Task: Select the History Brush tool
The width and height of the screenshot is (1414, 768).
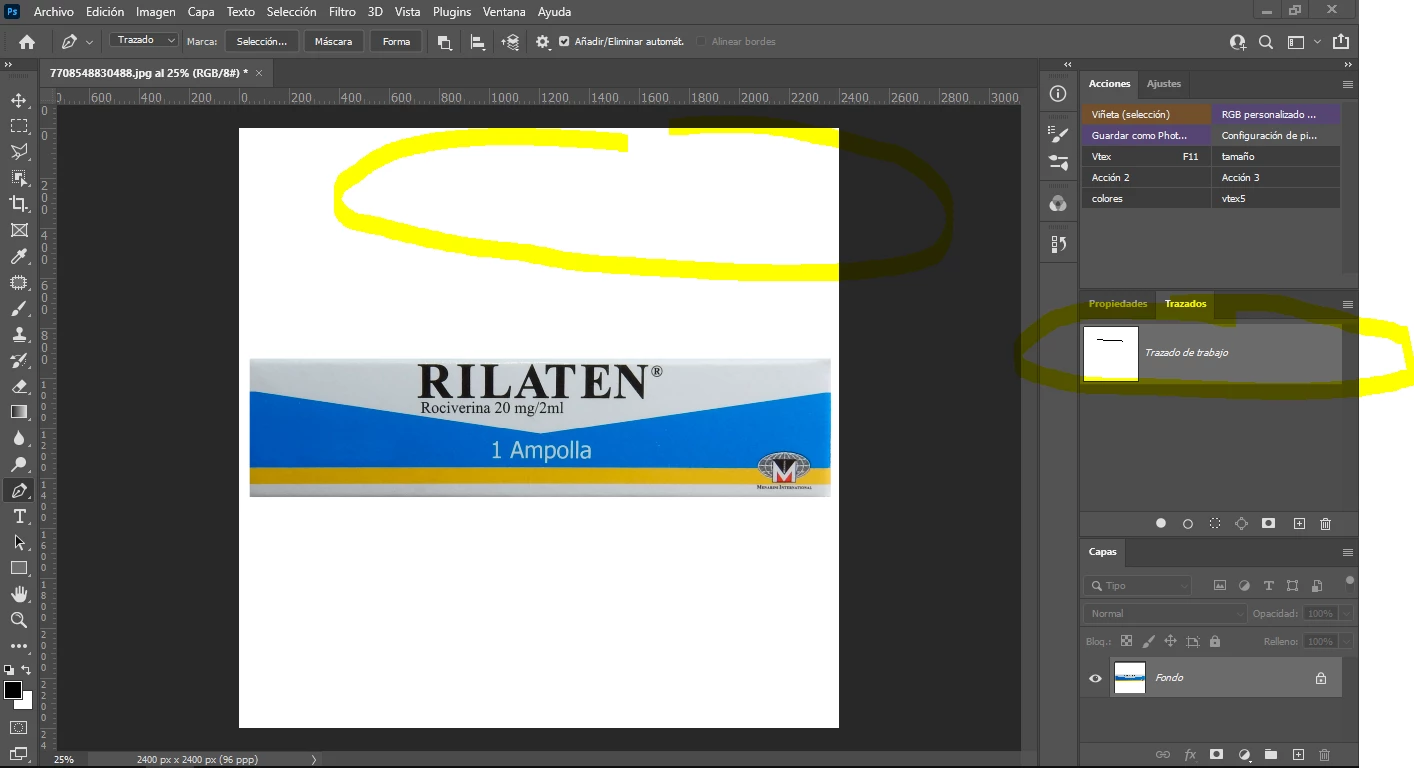Action: click(x=18, y=361)
